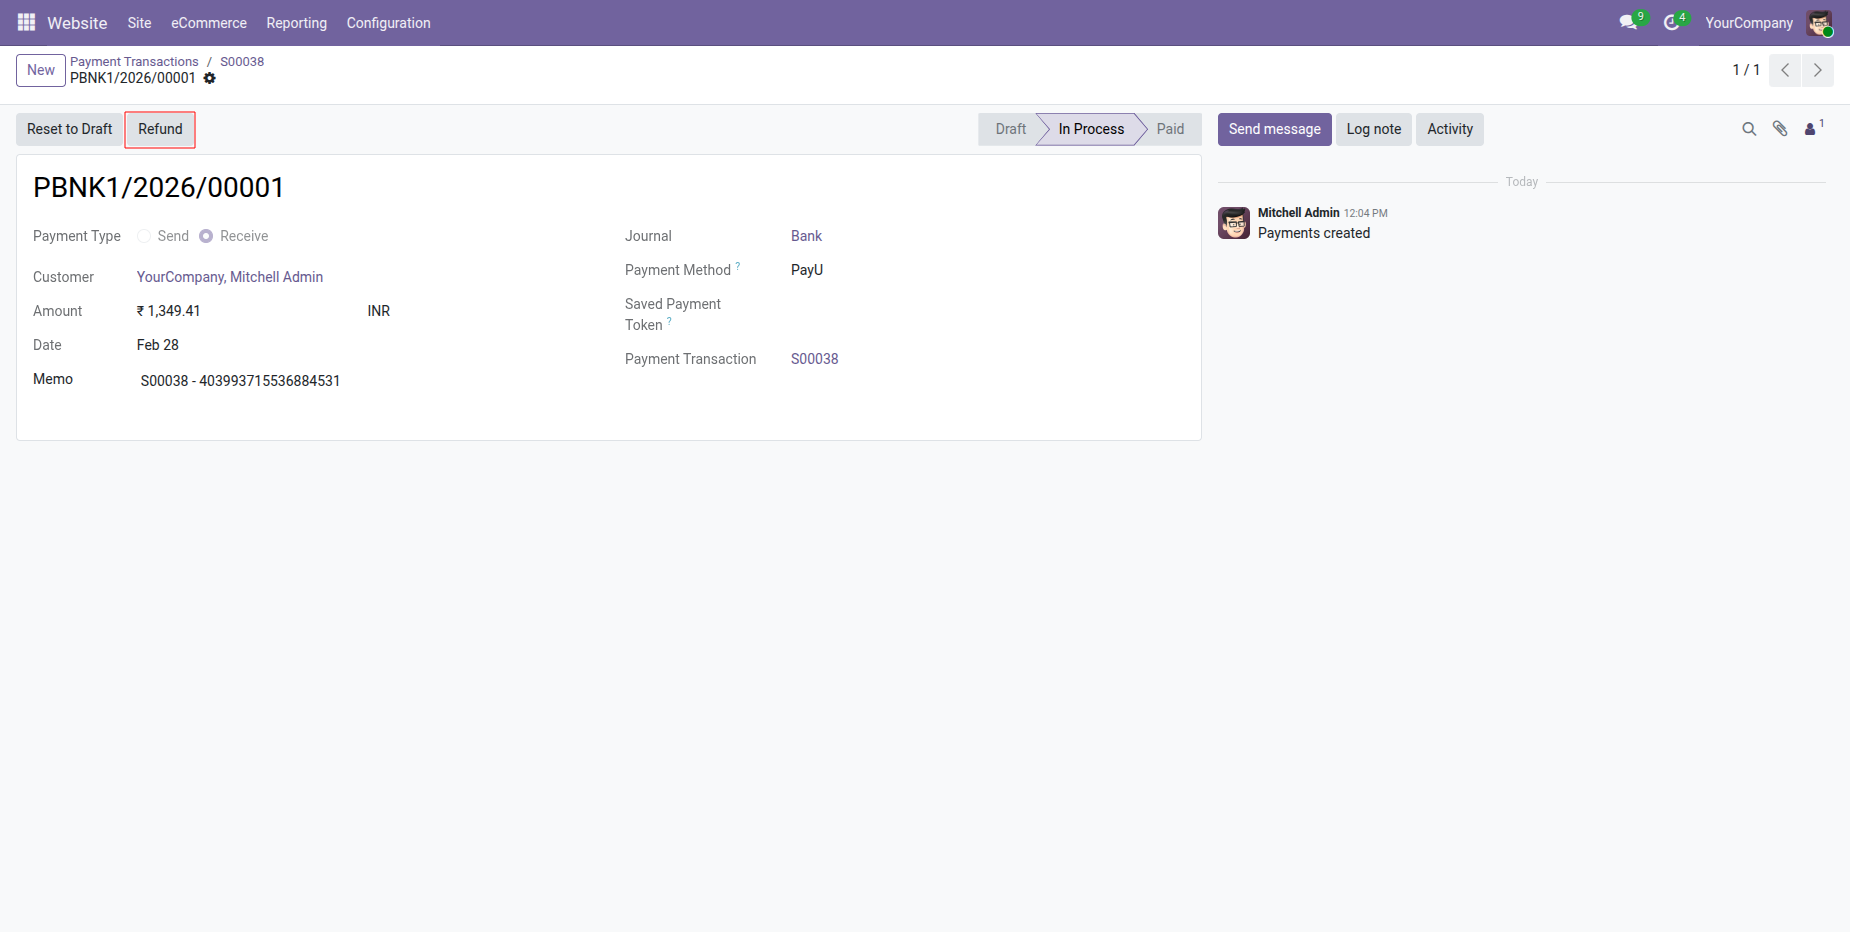Viewport: 1850px width, 932px height.
Task: Go to next record arrow
Action: coord(1817,70)
